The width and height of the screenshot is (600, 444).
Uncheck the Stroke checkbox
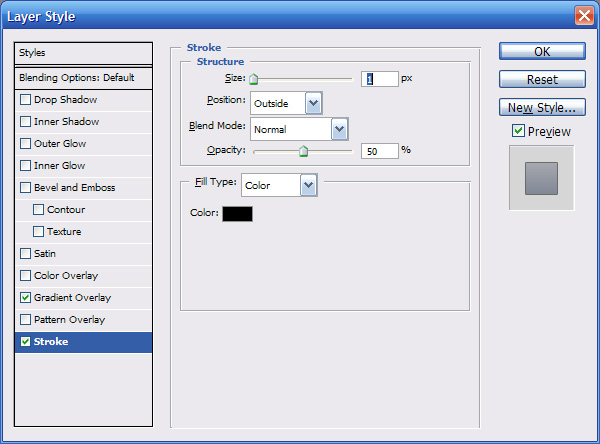(25, 341)
